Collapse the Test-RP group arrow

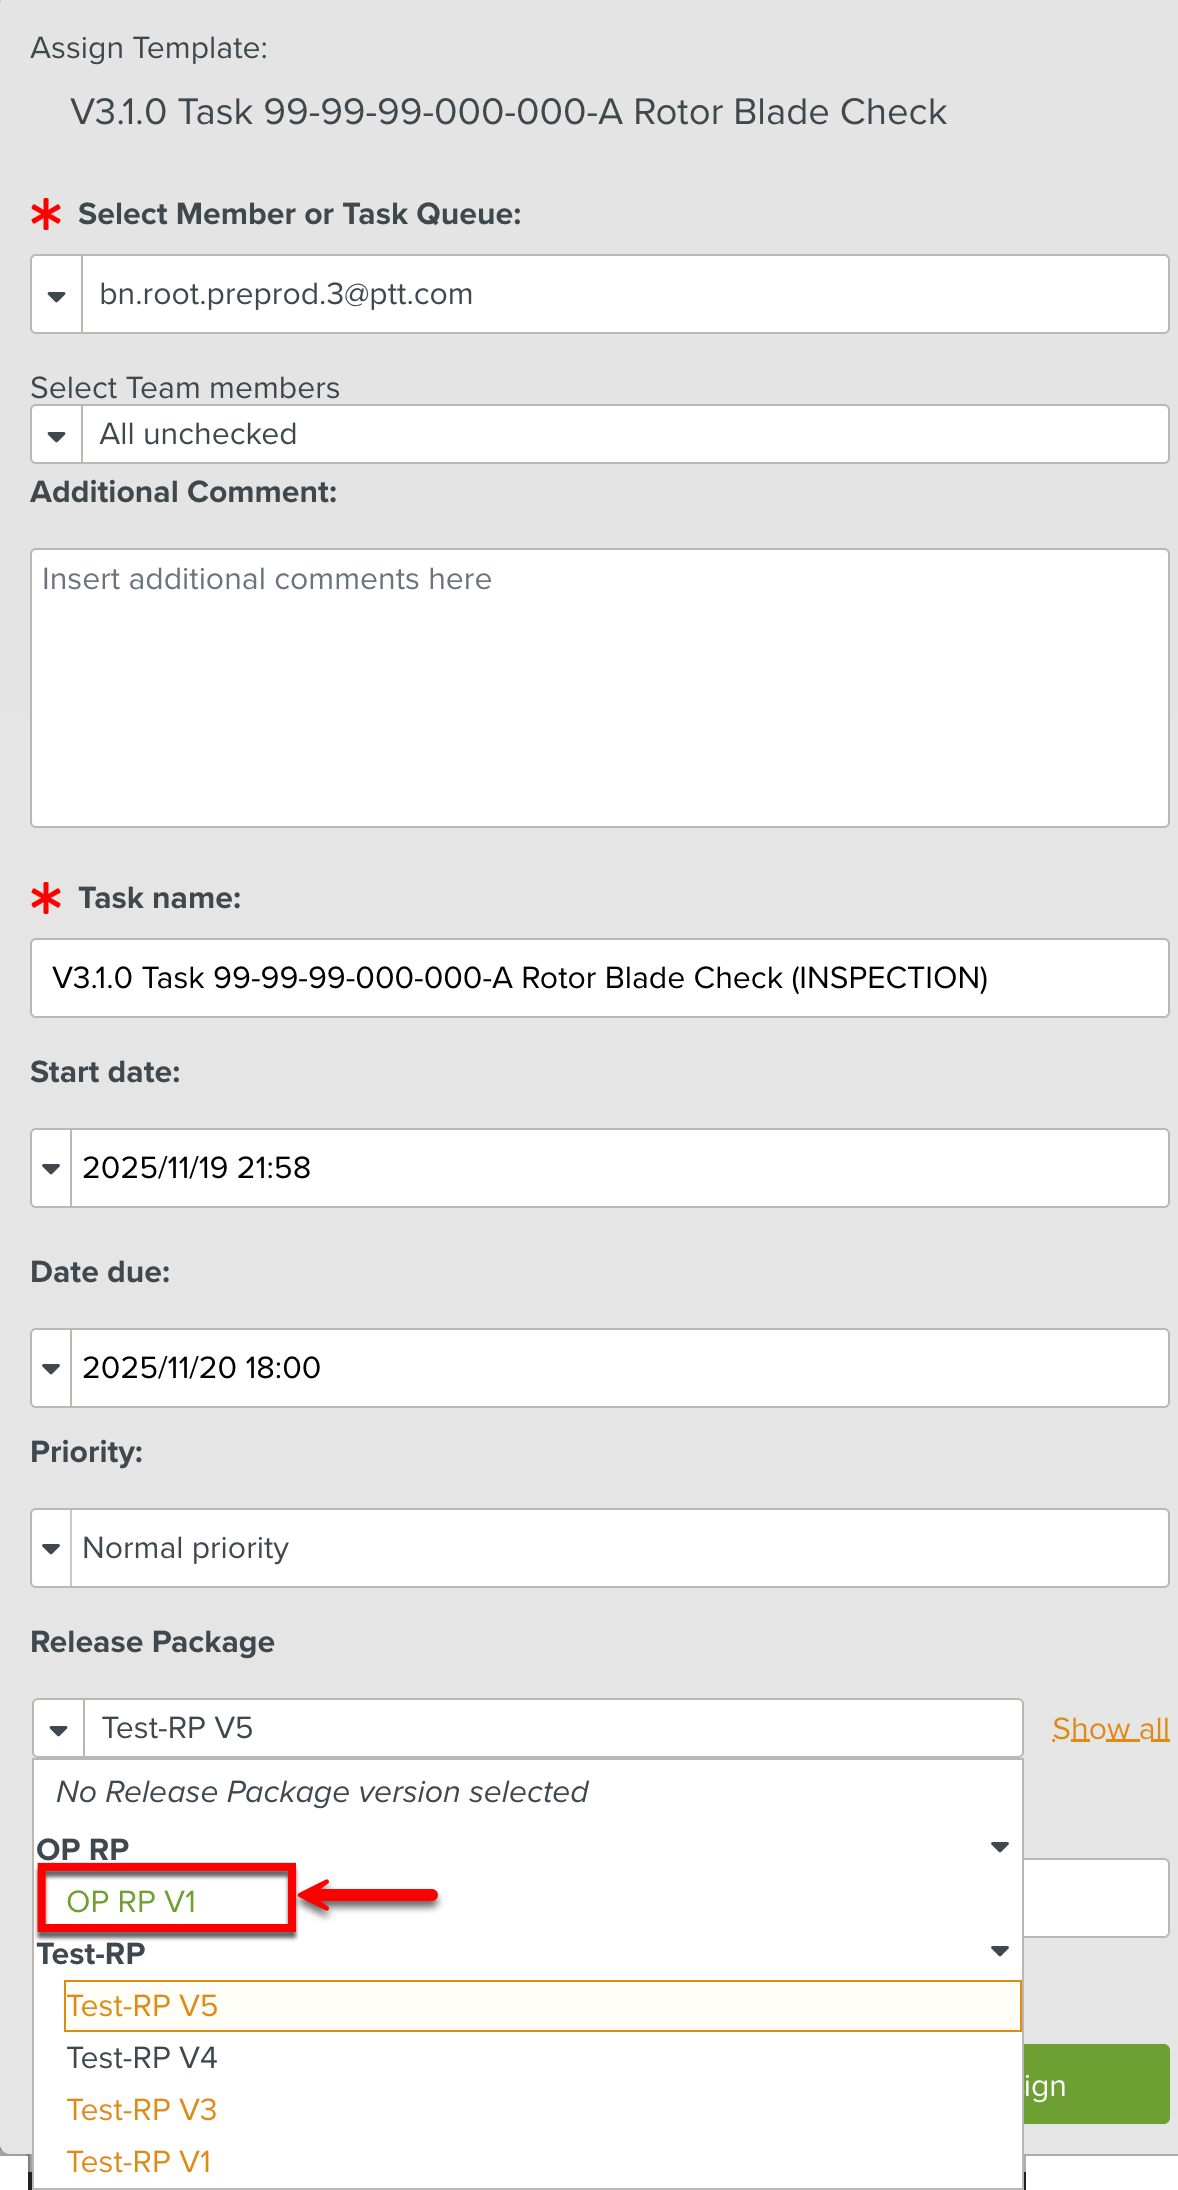pos(999,1951)
